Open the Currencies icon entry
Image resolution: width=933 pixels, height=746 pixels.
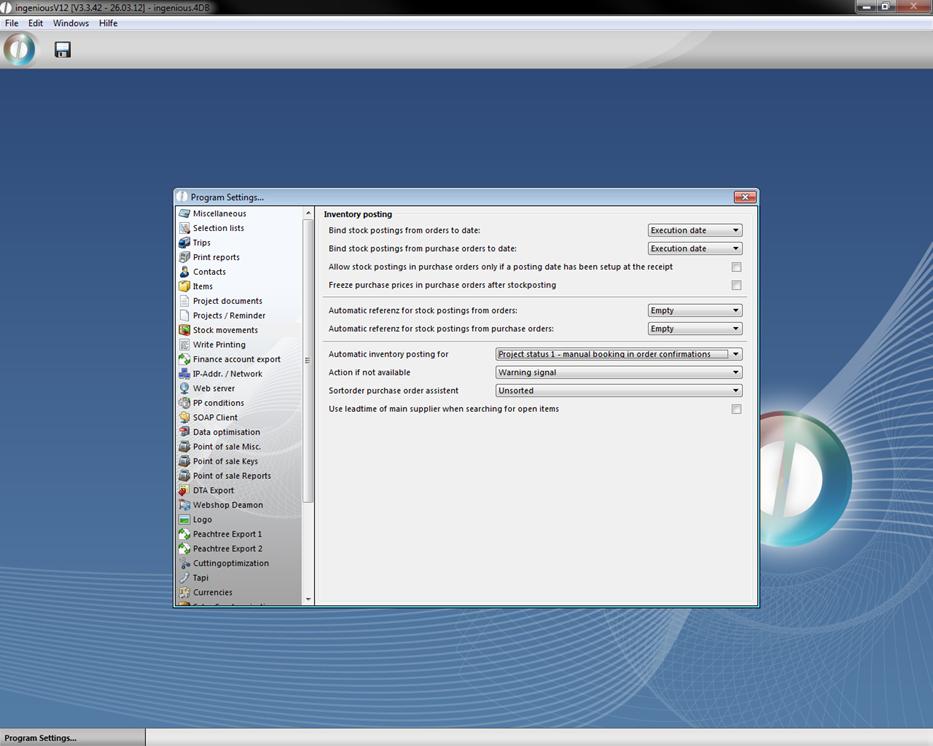coord(184,592)
